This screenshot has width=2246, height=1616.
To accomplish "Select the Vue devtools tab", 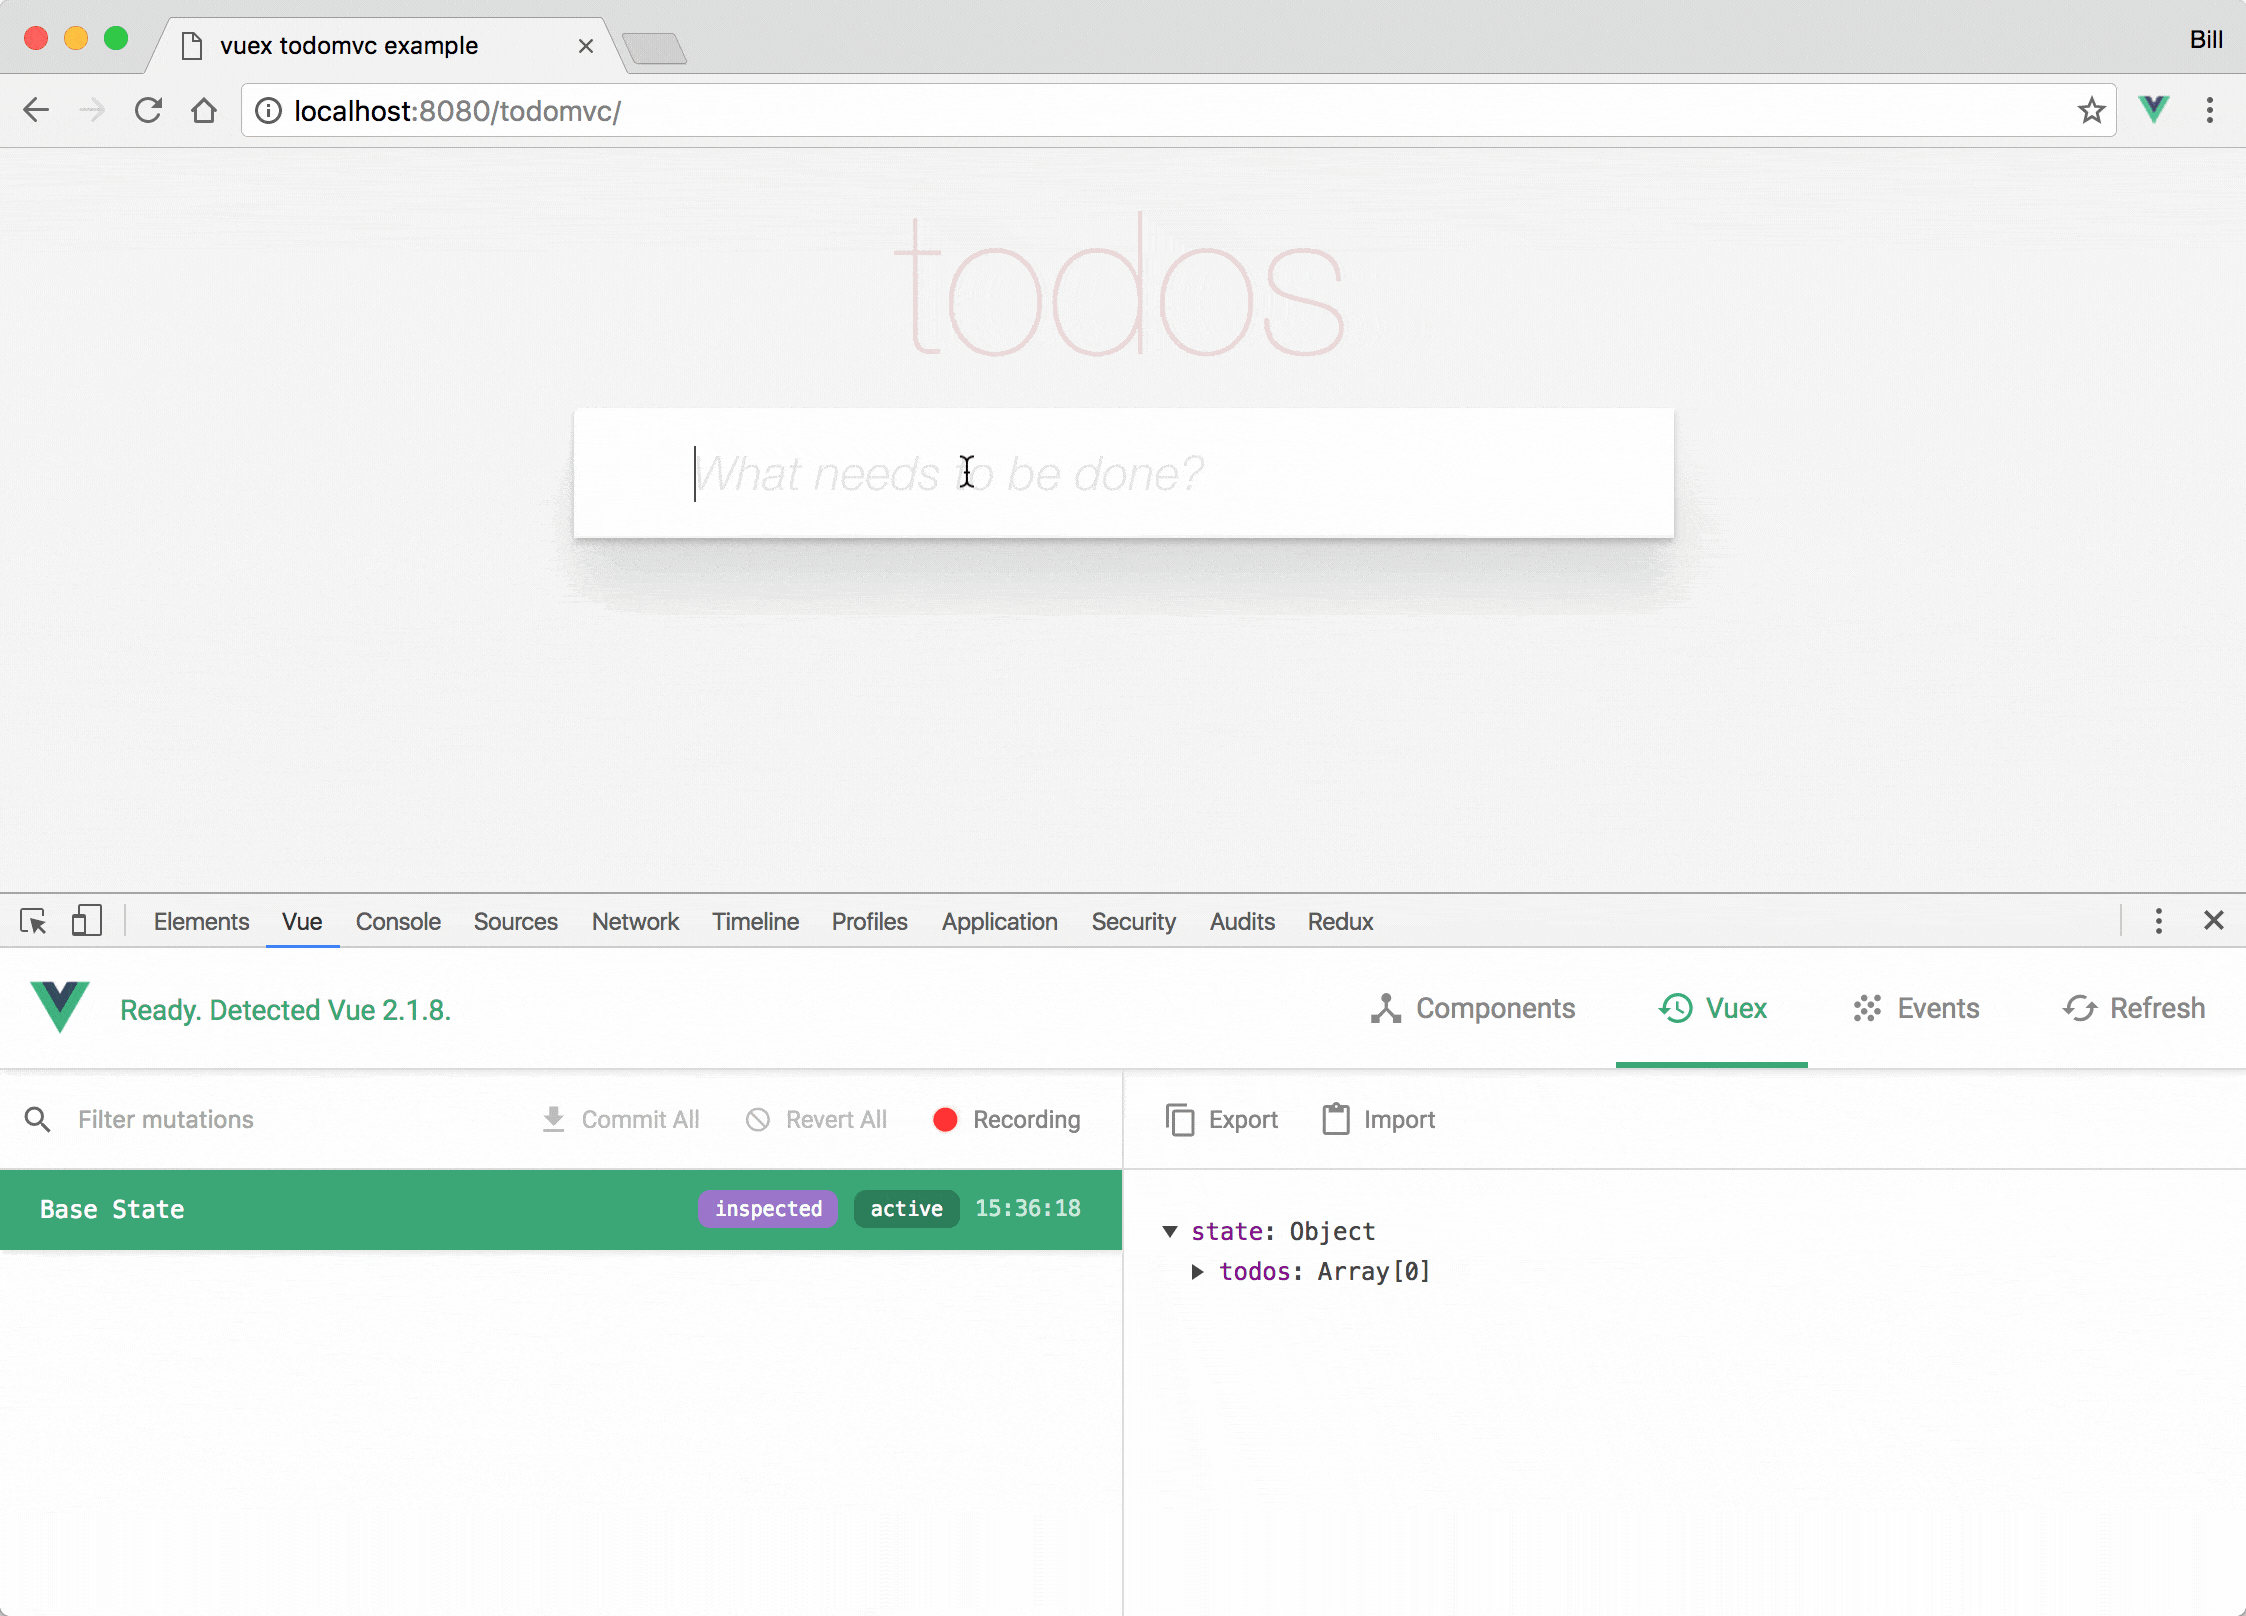I will tap(302, 922).
